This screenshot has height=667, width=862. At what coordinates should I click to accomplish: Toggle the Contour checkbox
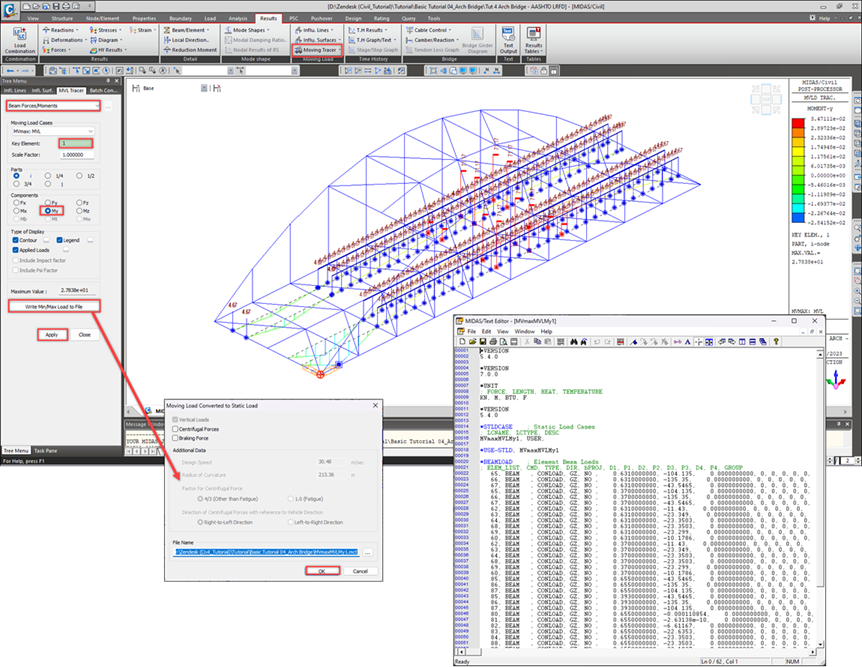15,240
